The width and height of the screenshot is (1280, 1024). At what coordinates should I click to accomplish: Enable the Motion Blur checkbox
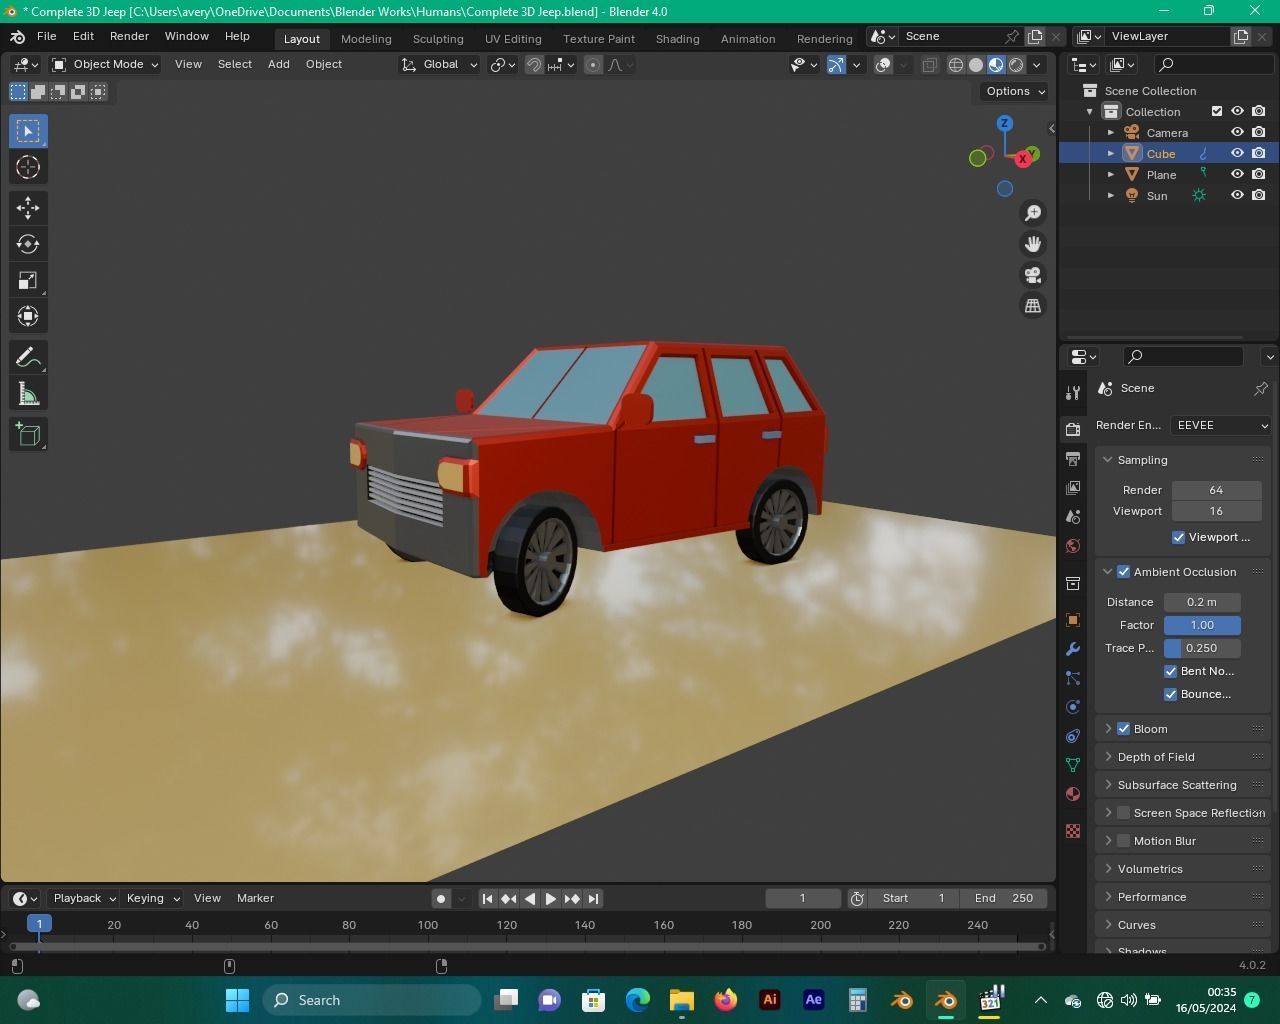[x=1123, y=841]
